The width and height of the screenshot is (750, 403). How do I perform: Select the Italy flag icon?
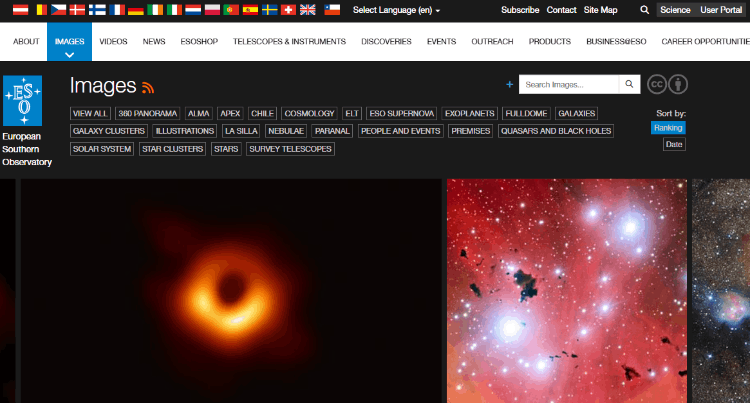click(x=174, y=10)
